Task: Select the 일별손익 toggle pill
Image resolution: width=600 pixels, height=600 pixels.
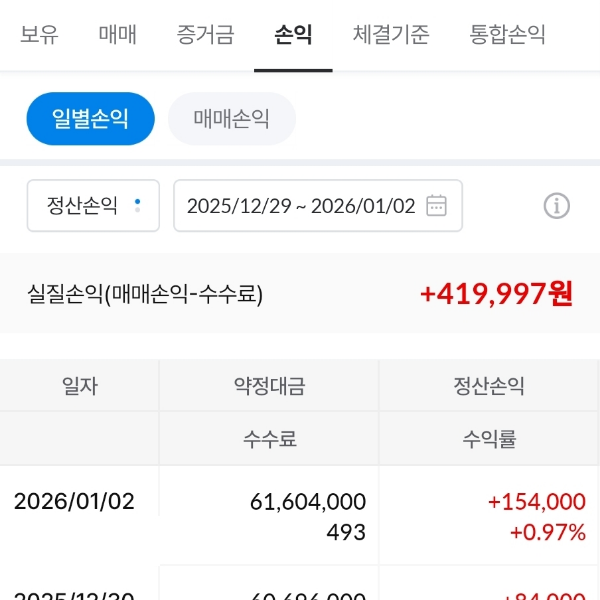Action: [x=91, y=119]
